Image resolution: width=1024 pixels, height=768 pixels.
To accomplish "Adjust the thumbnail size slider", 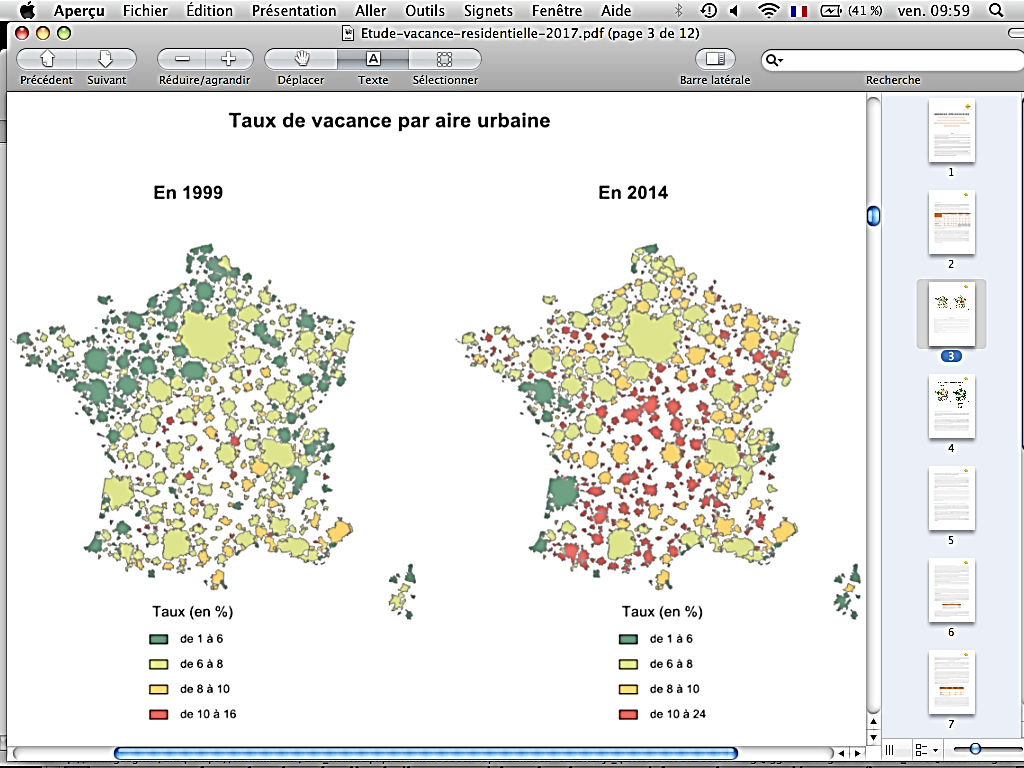I will [x=975, y=749].
